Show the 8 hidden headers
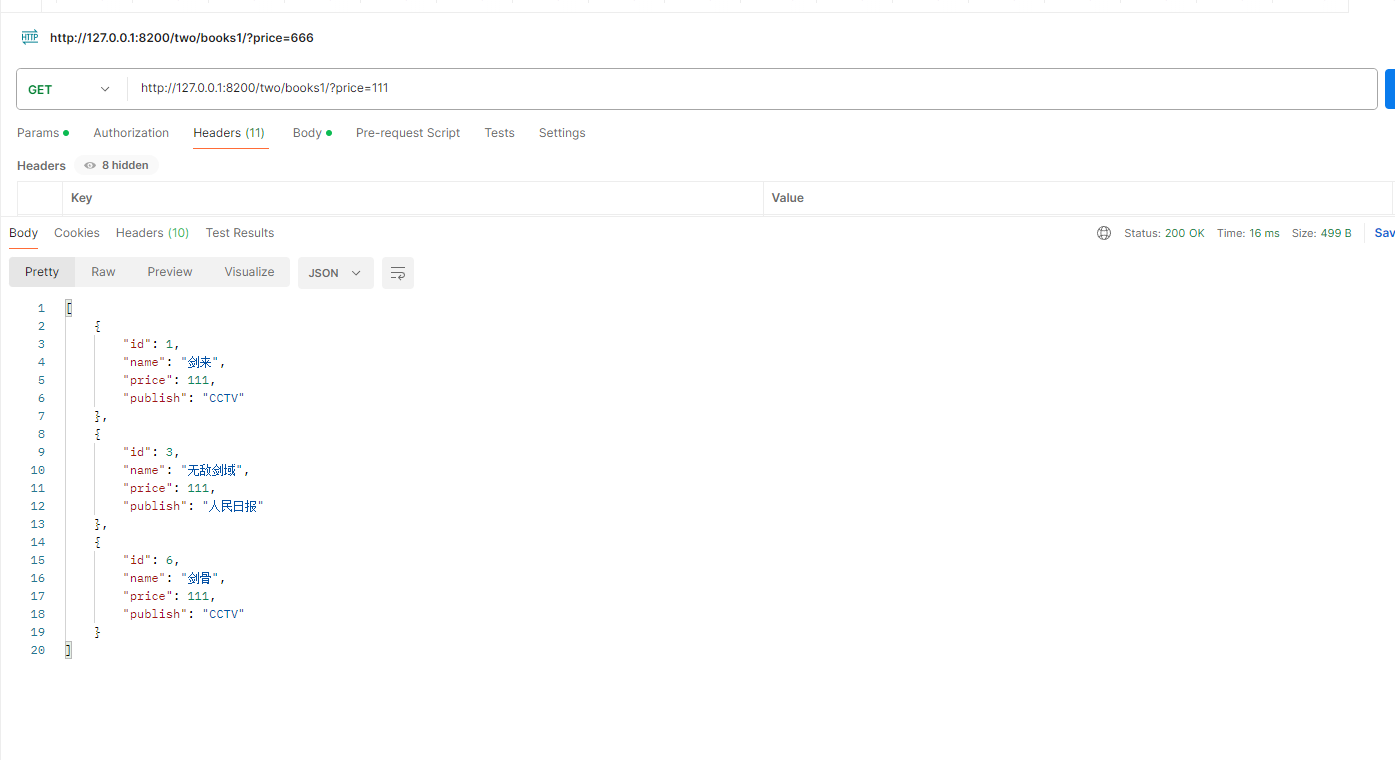The height and width of the screenshot is (760, 1395). (x=116, y=165)
